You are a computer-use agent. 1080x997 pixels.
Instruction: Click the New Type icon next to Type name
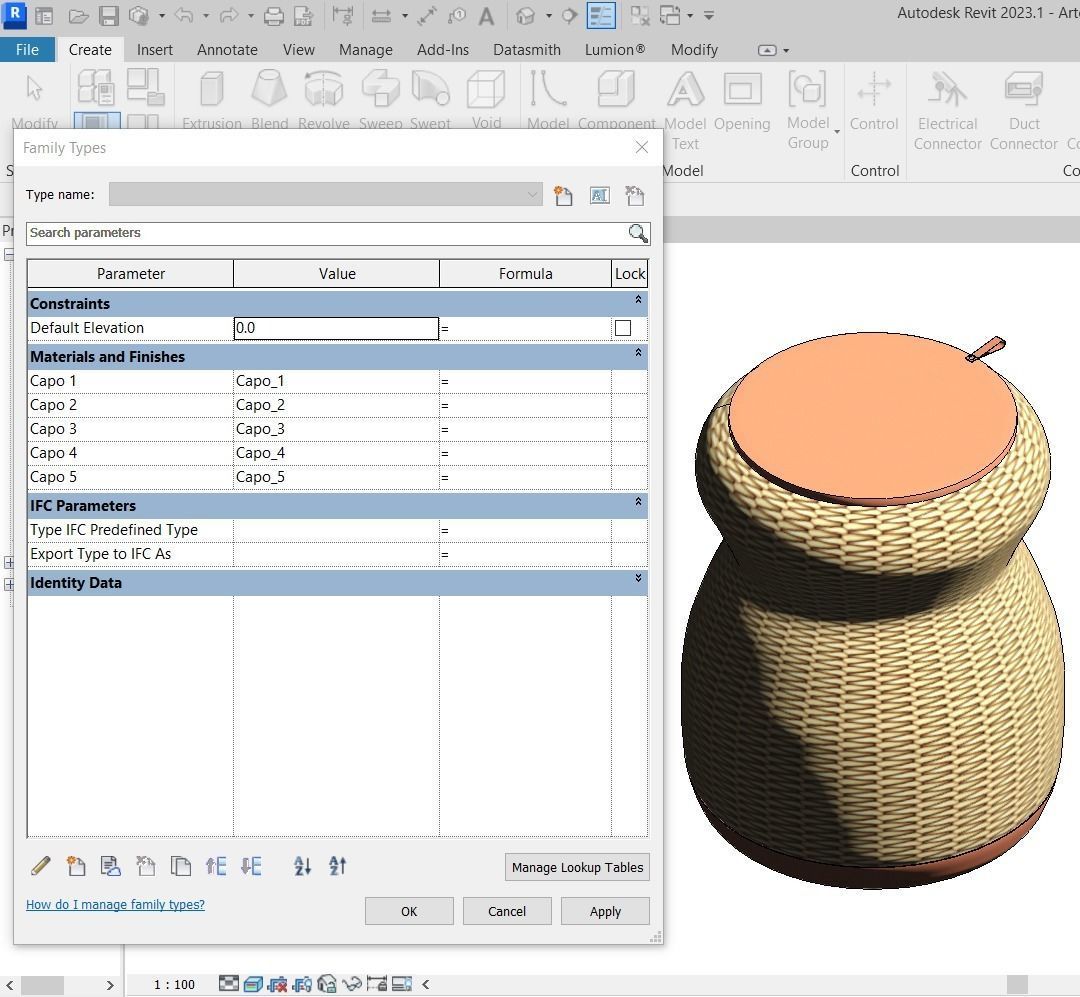(563, 196)
